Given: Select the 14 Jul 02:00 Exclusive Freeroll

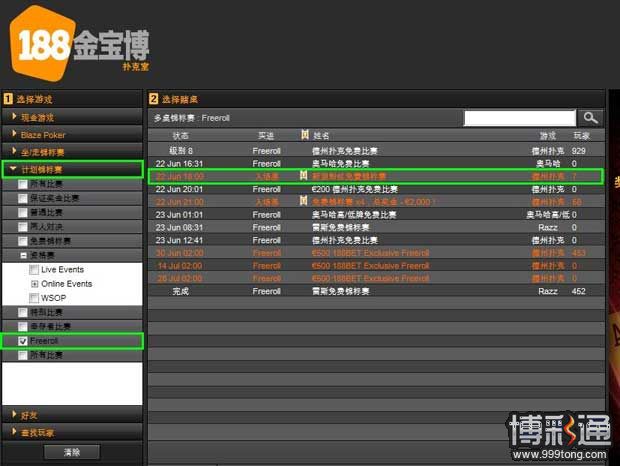Looking at the screenshot, I should [376, 265].
